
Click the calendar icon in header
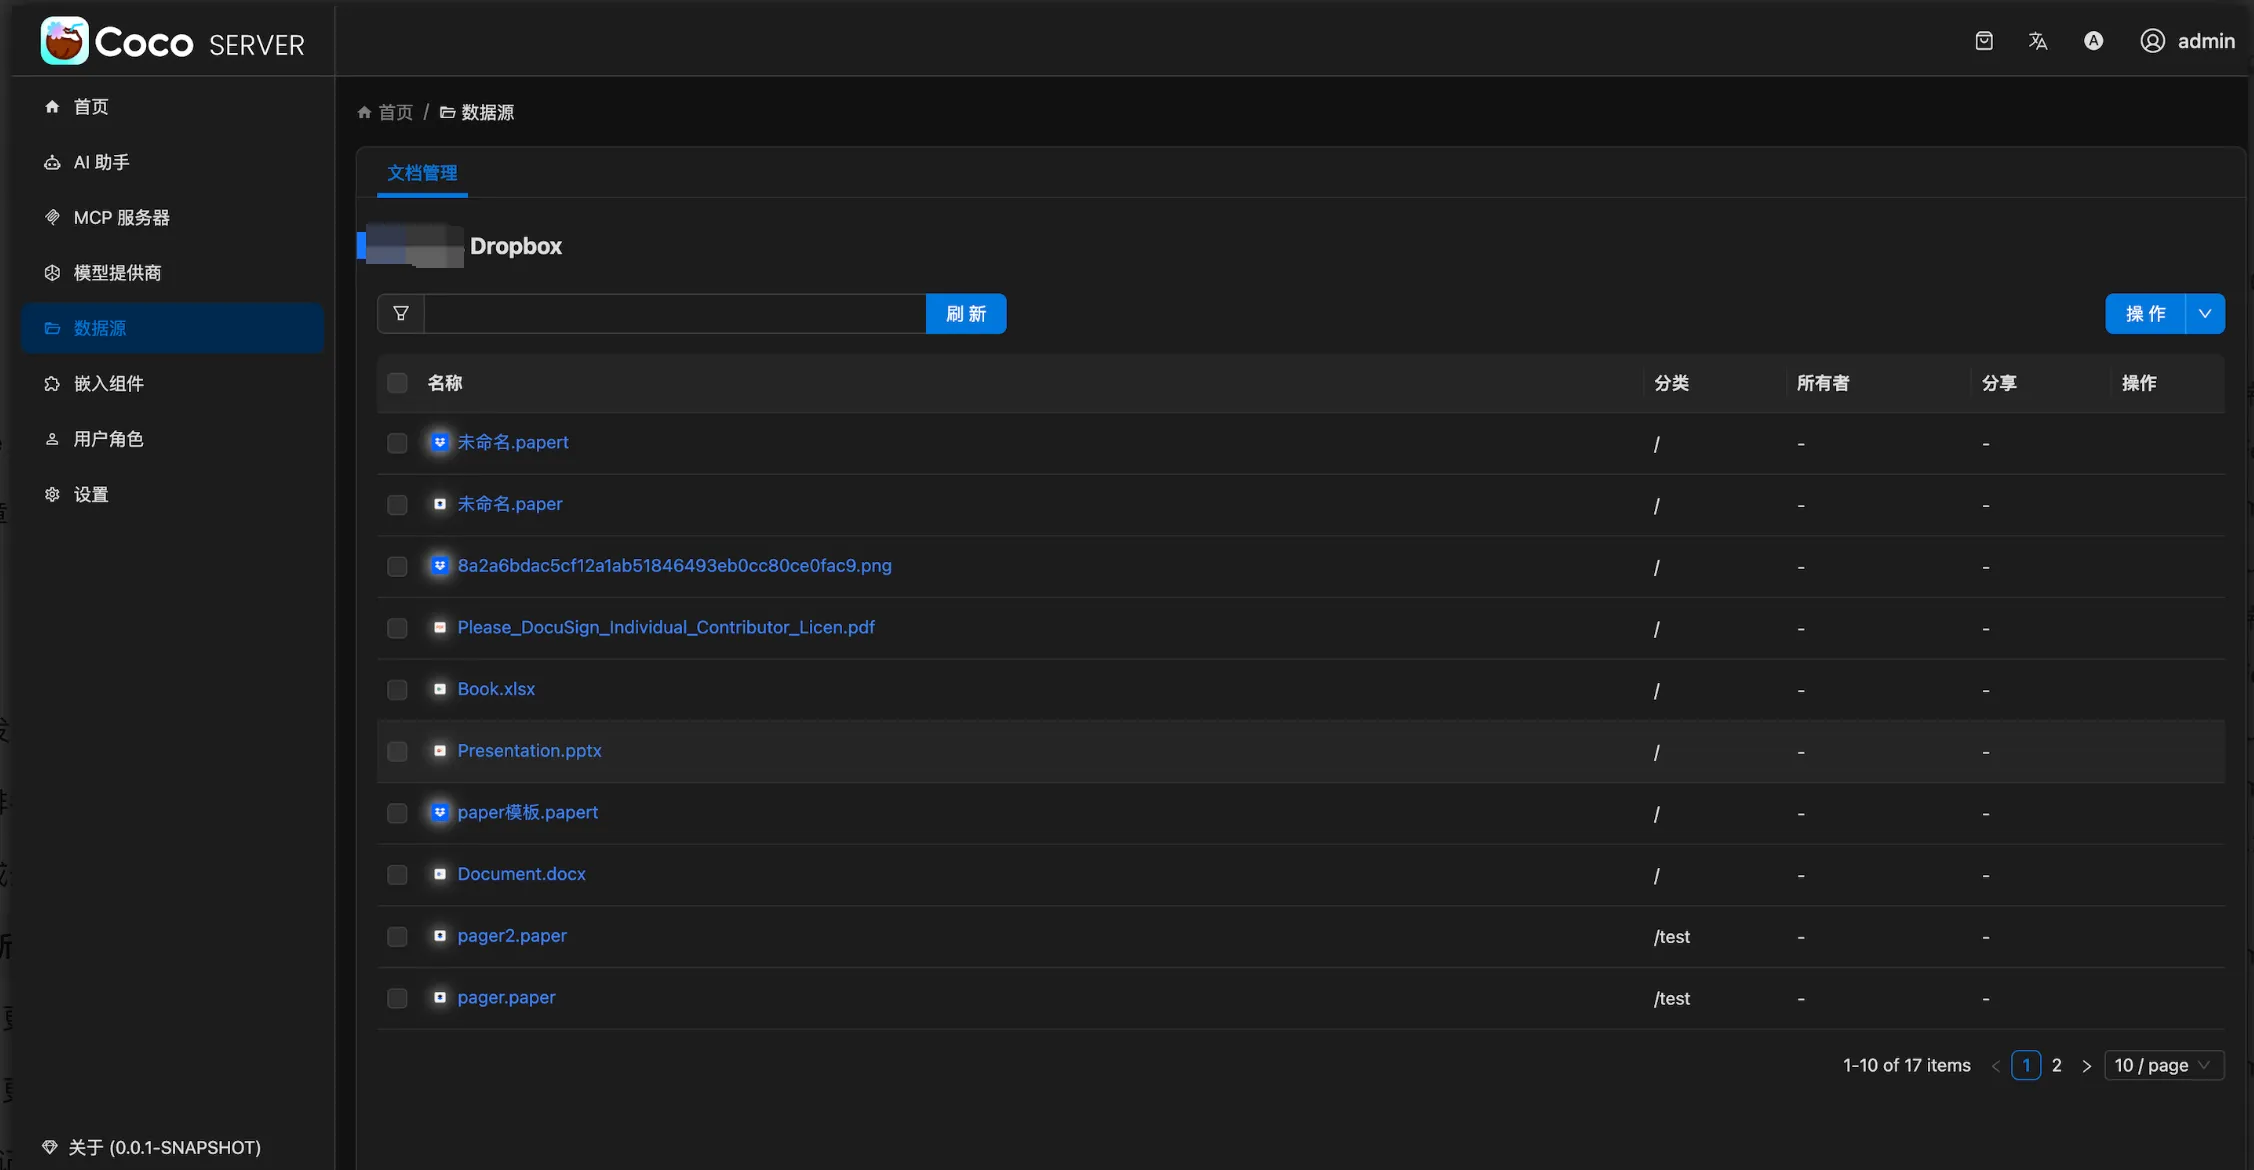(x=1984, y=41)
